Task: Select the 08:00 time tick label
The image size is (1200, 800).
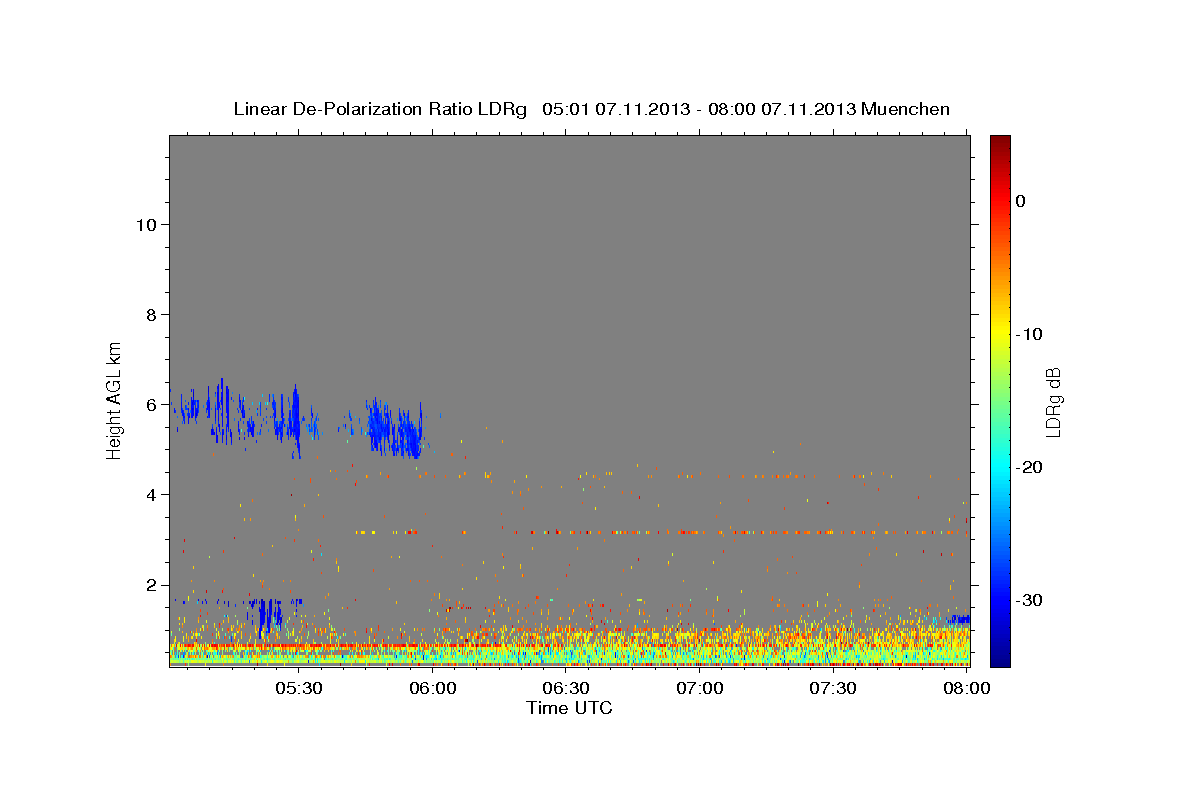Action: [x=966, y=688]
